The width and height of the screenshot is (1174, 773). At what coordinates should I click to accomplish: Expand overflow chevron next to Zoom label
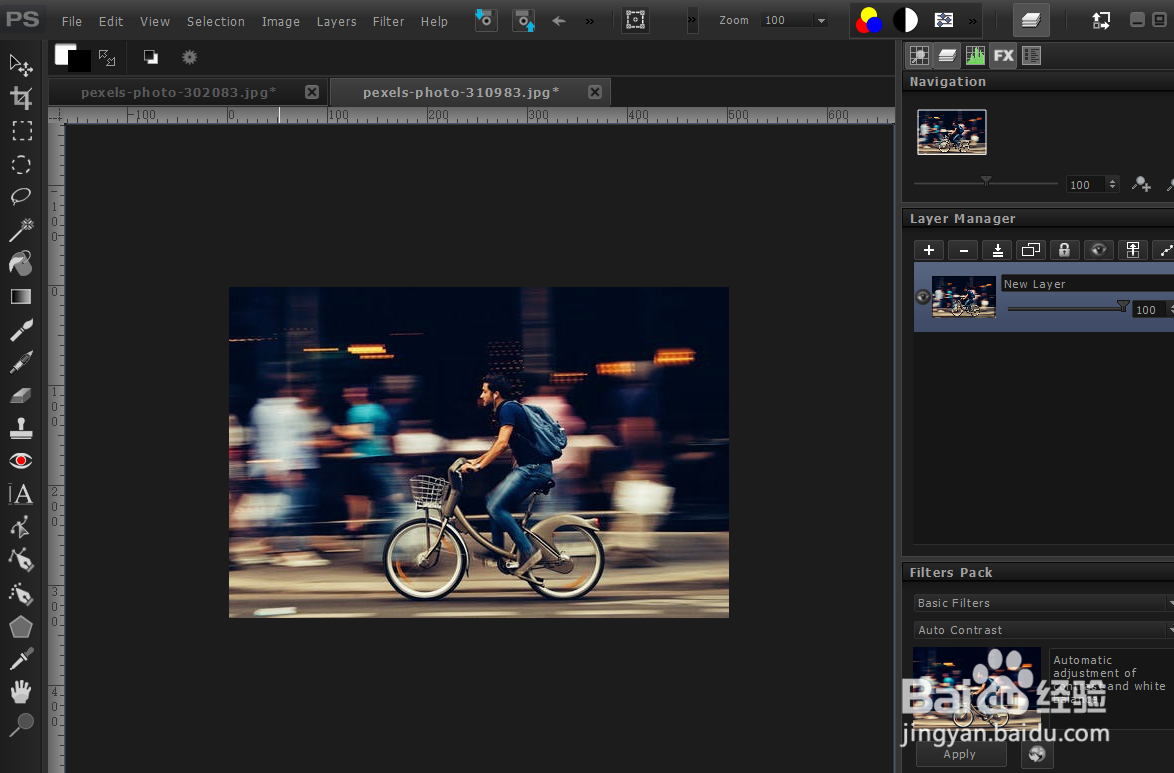pyautogui.click(x=693, y=20)
